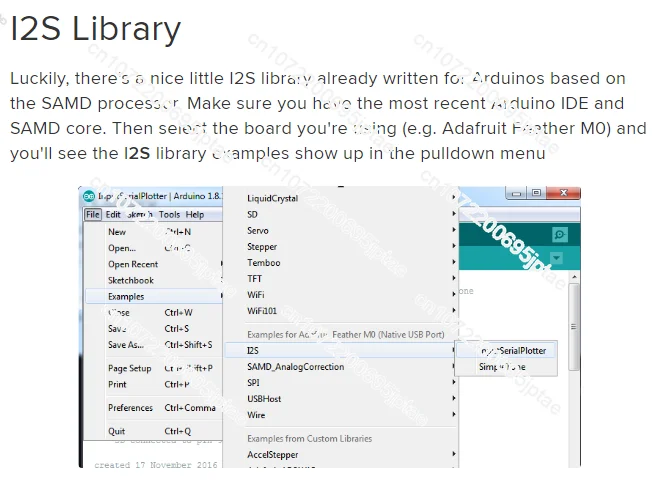Select the Examples menu entry
Screen dimensions: 659x493
(x=153, y=296)
